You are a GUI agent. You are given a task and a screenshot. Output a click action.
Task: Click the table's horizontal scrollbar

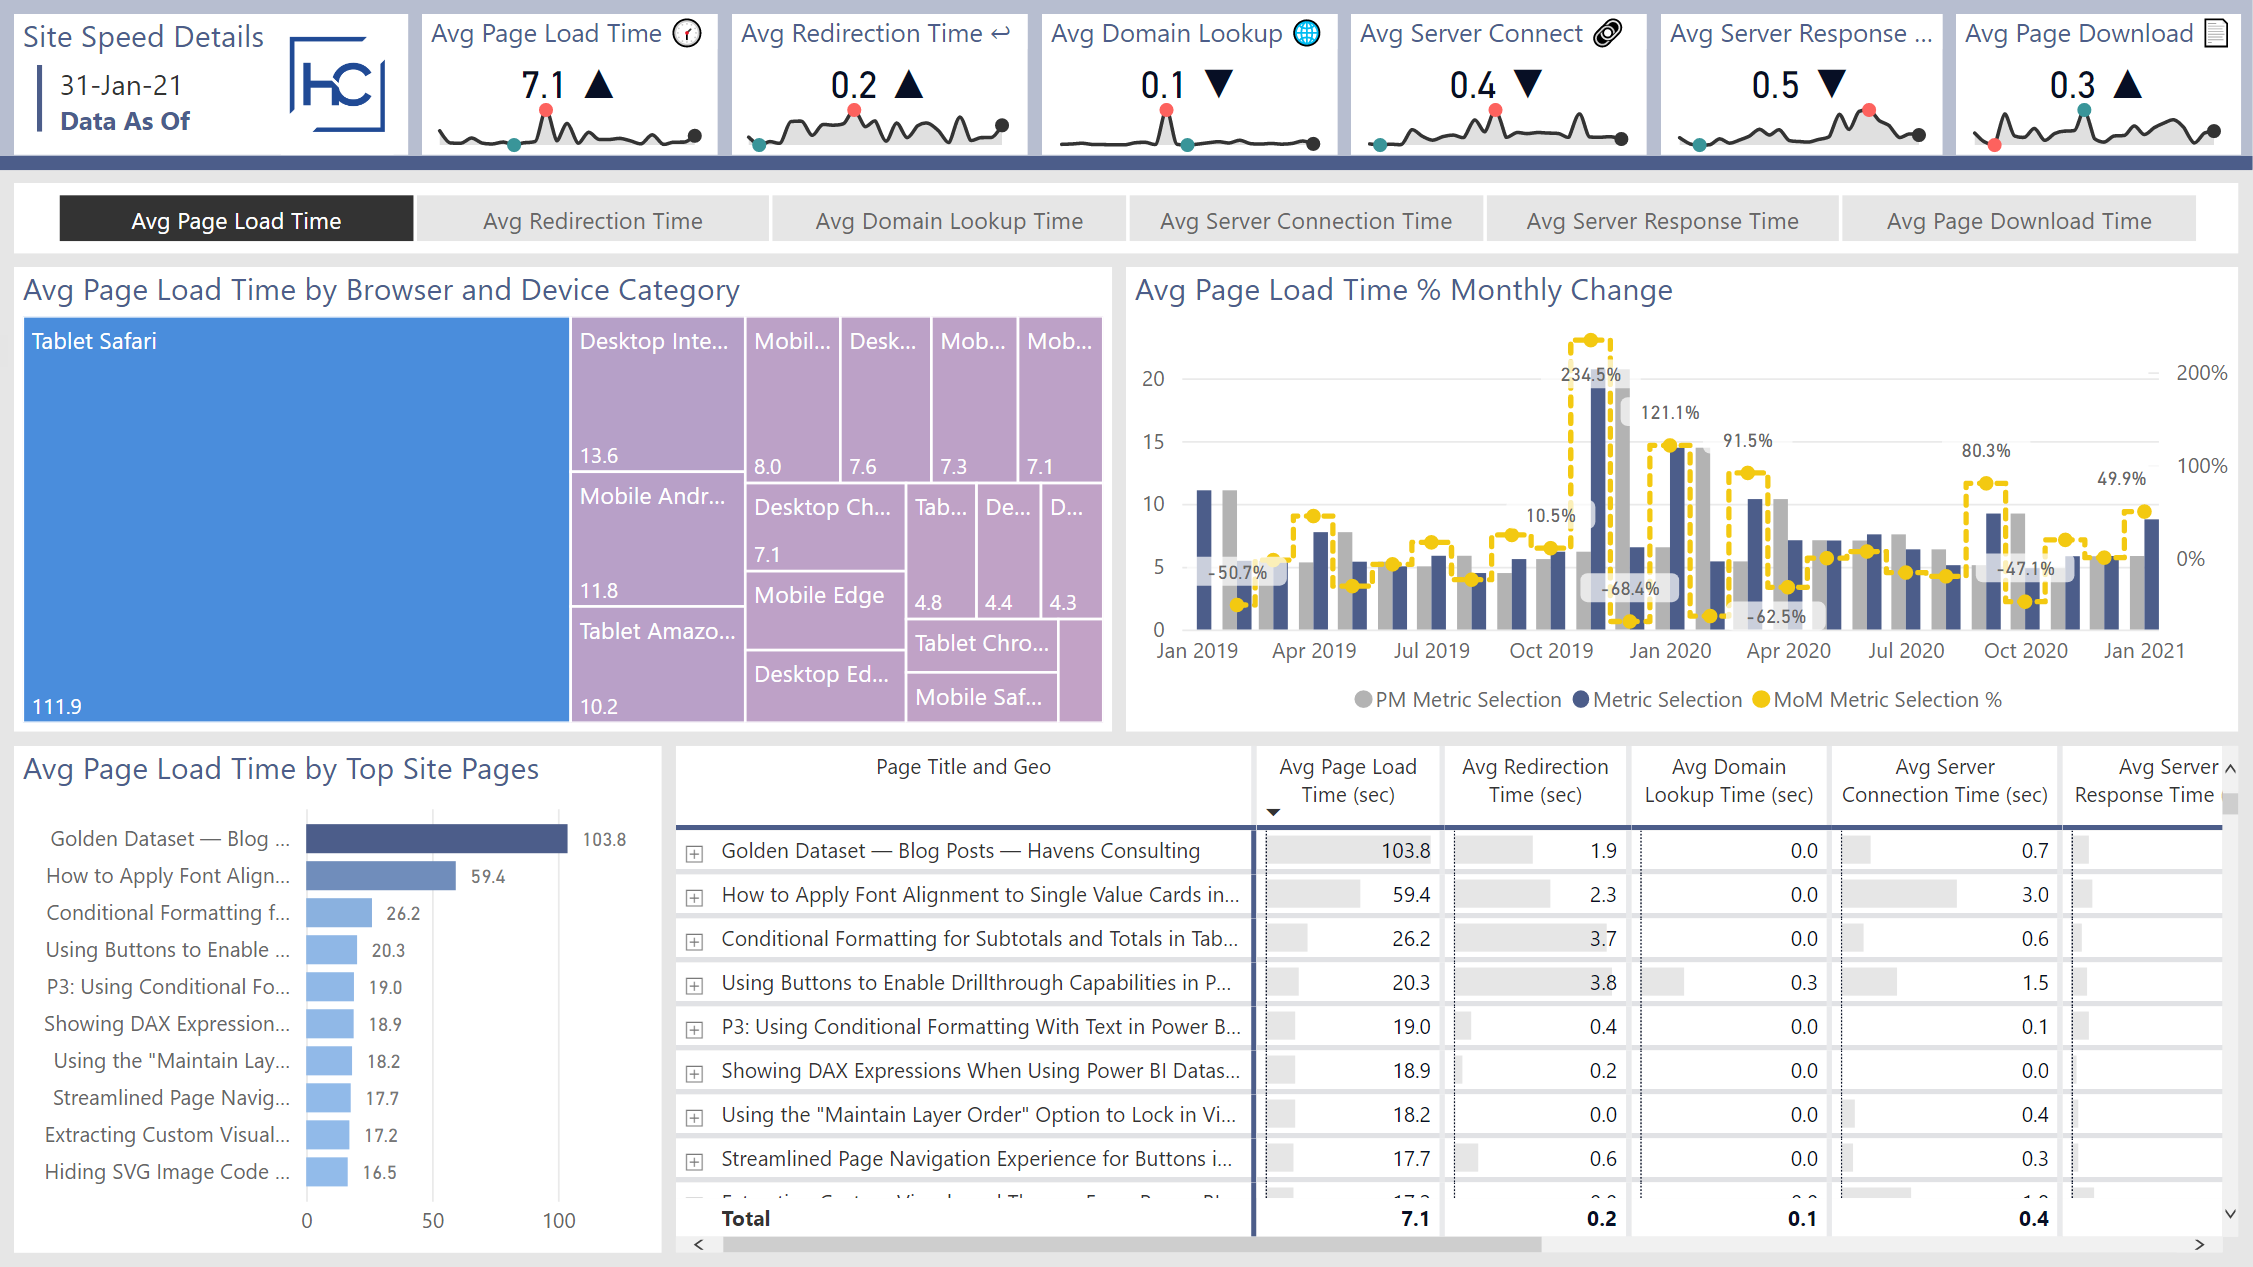[x=1130, y=1245]
